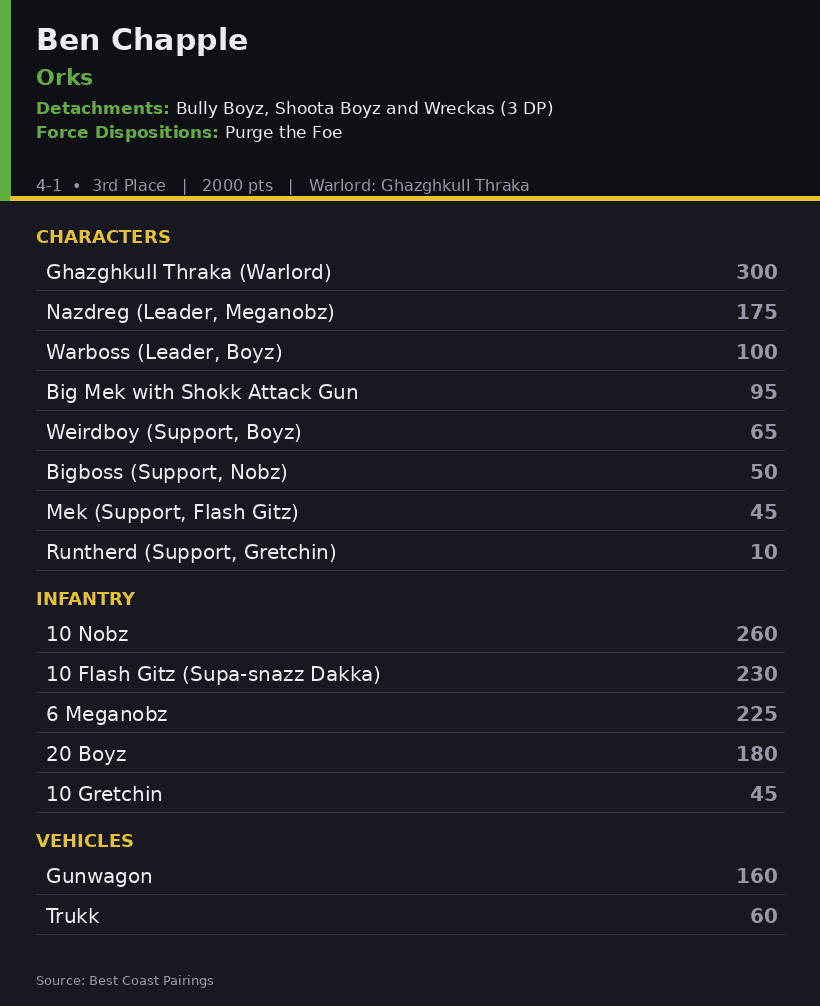This screenshot has width=820, height=1006.
Task: Click the Trukk vehicle entry
Action: [x=411, y=916]
